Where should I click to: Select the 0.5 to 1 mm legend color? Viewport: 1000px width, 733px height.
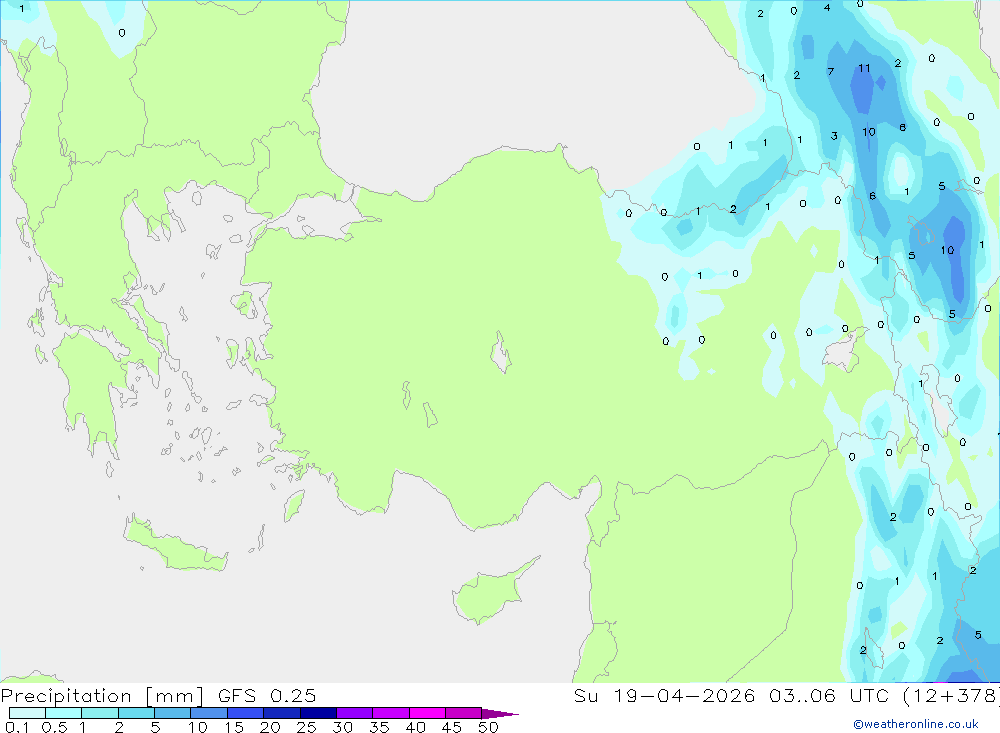(63, 713)
